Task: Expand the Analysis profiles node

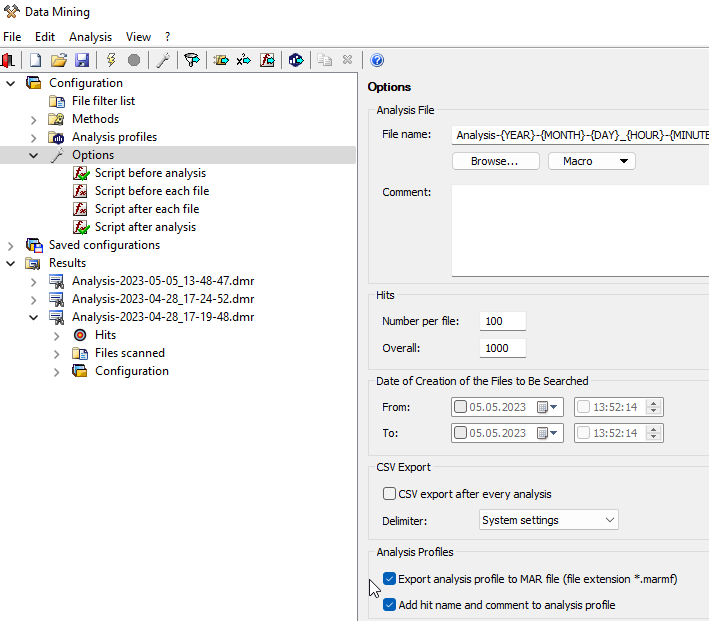Action: point(33,137)
